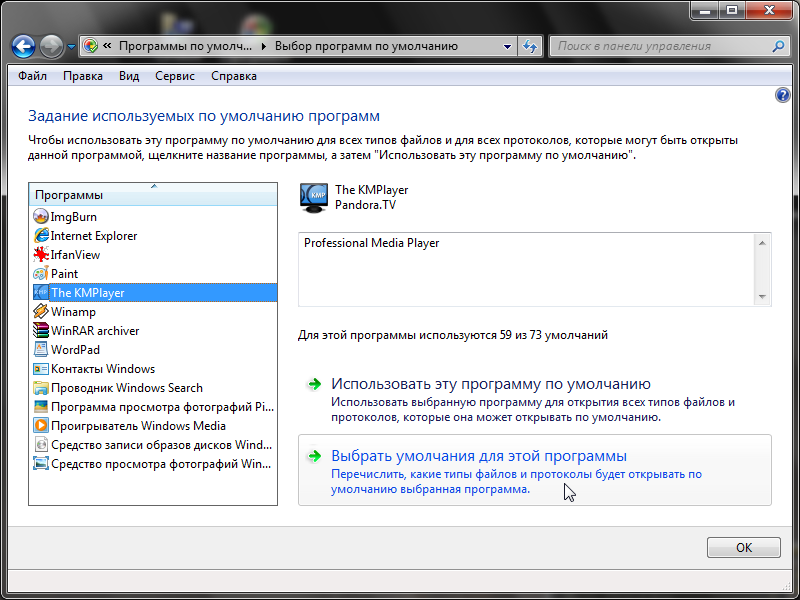Maximize the window
The height and width of the screenshot is (600, 800).
tap(732, 10)
